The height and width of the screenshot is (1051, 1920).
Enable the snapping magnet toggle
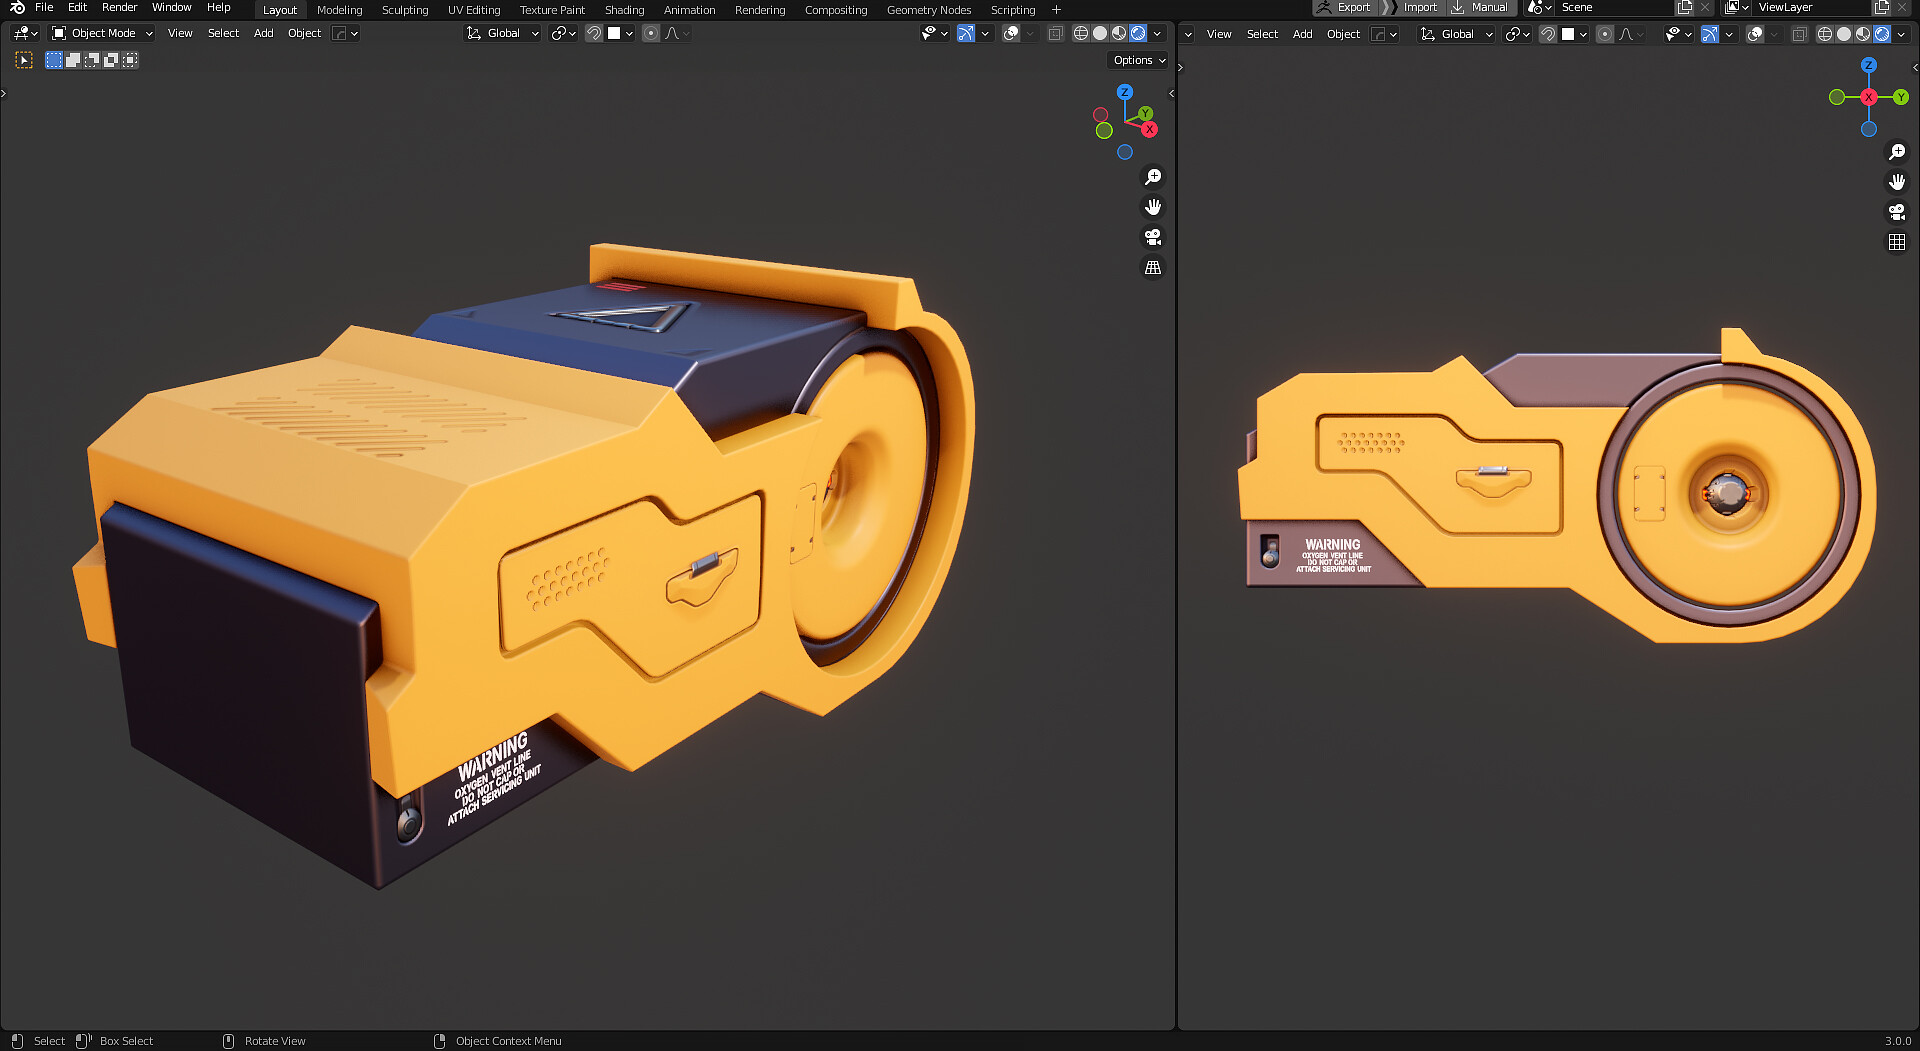tap(592, 33)
